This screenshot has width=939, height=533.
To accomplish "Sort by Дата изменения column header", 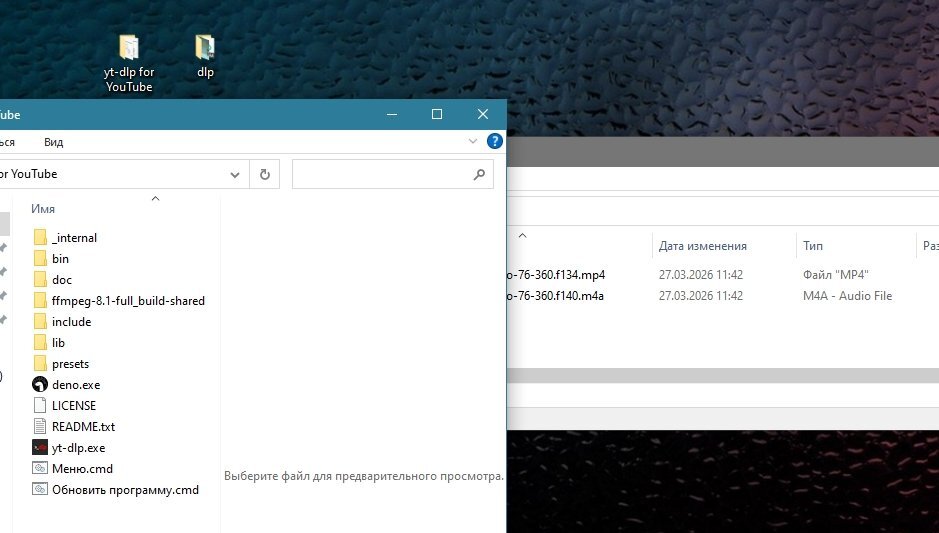I will click(x=702, y=246).
